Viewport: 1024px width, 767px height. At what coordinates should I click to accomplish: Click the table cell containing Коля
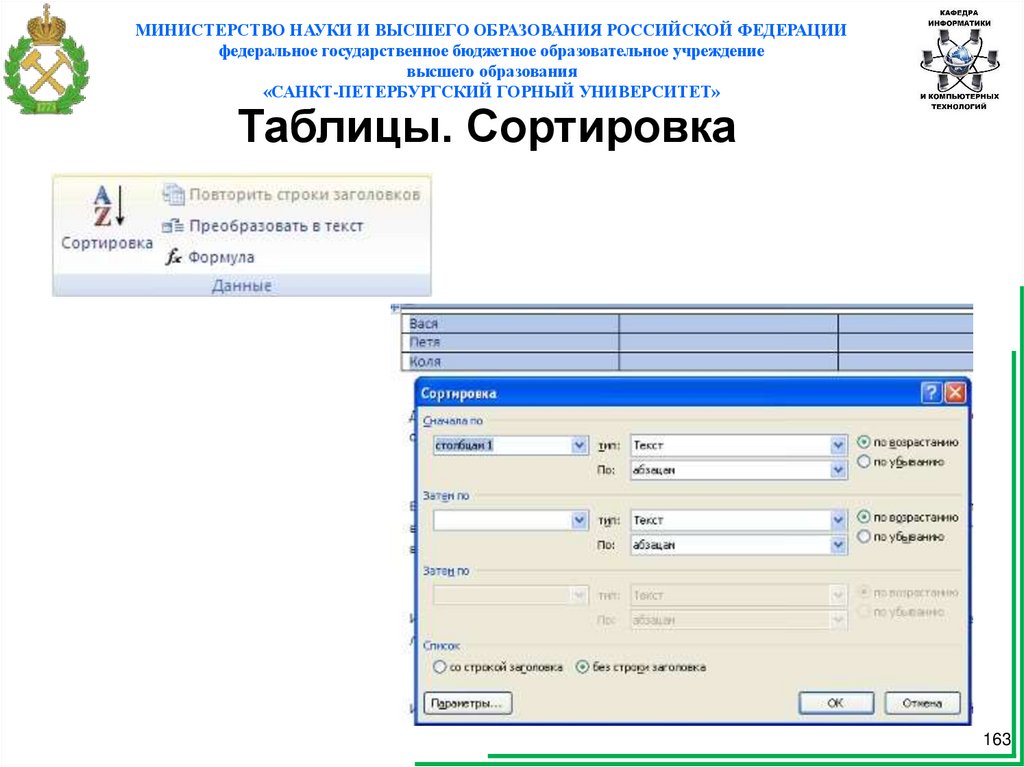click(509, 361)
